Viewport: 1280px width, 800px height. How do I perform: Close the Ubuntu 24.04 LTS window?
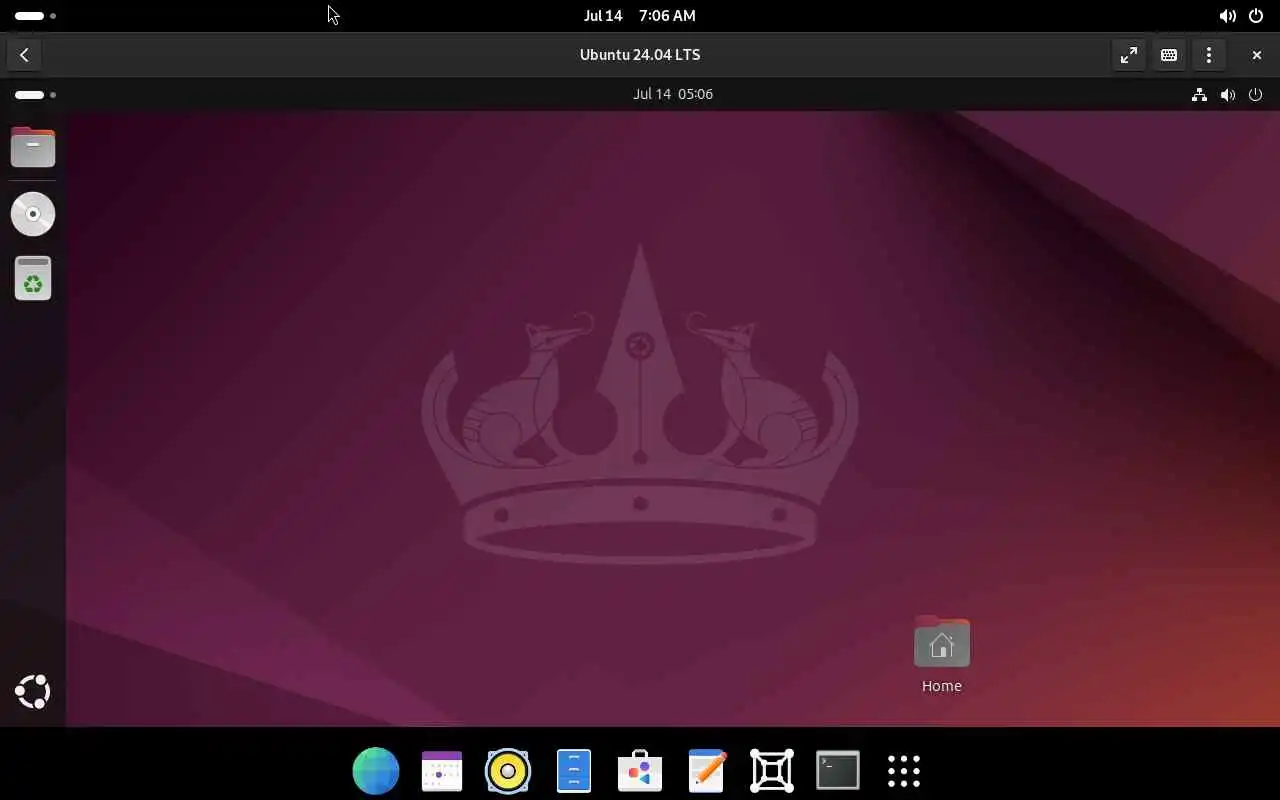1257,55
